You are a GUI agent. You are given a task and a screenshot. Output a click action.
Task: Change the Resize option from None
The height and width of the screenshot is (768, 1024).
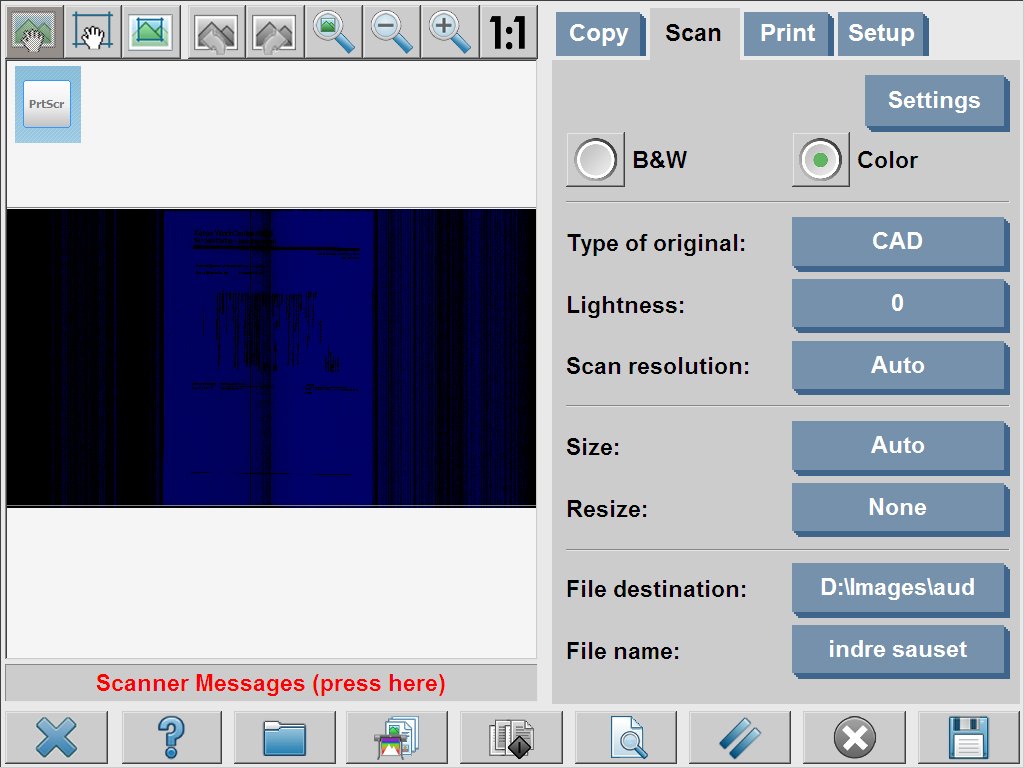point(898,508)
